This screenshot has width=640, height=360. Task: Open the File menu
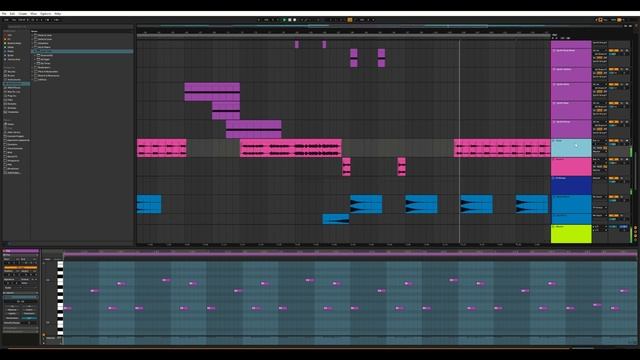tap(4, 13)
